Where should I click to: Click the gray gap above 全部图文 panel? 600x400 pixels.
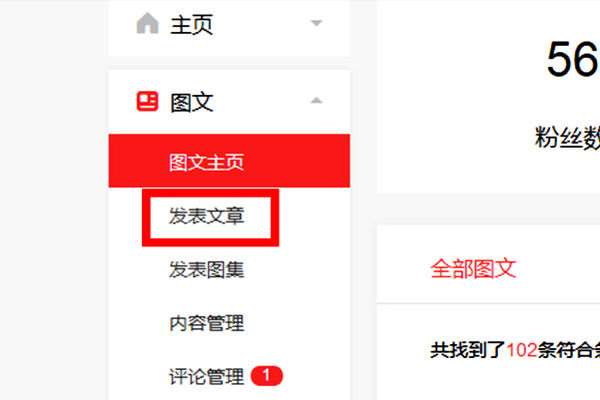pos(488,209)
